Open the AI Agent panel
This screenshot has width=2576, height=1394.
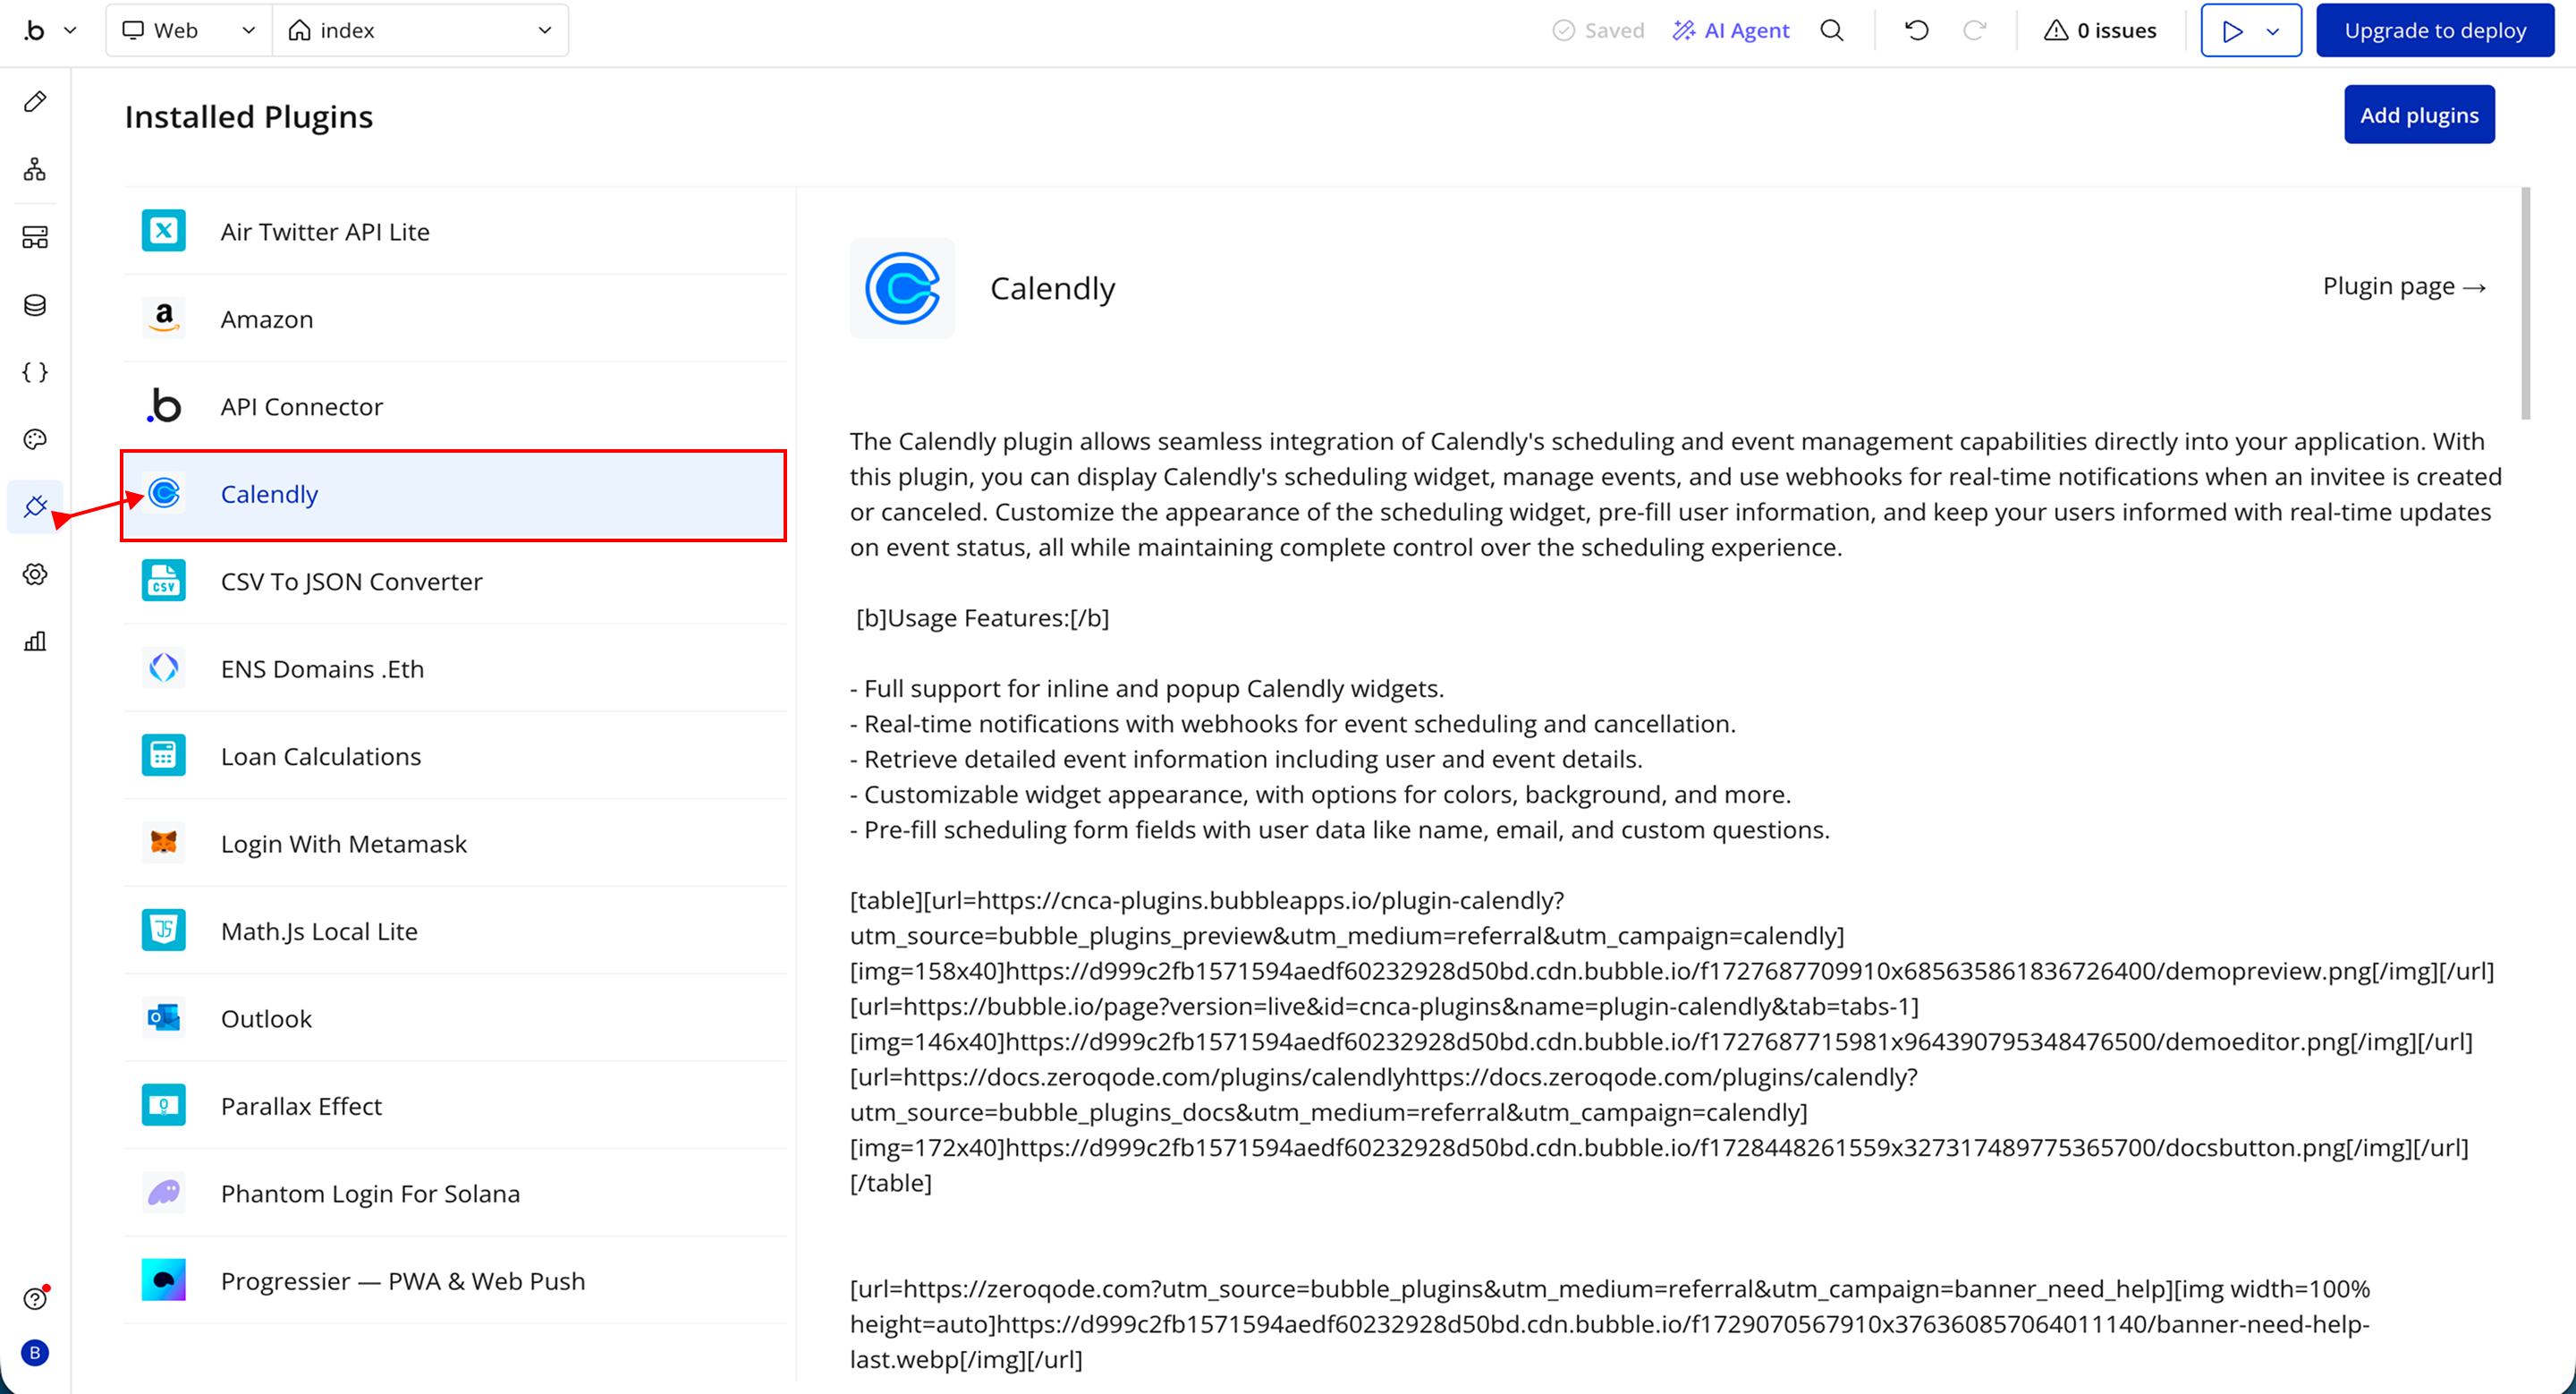(x=1730, y=30)
